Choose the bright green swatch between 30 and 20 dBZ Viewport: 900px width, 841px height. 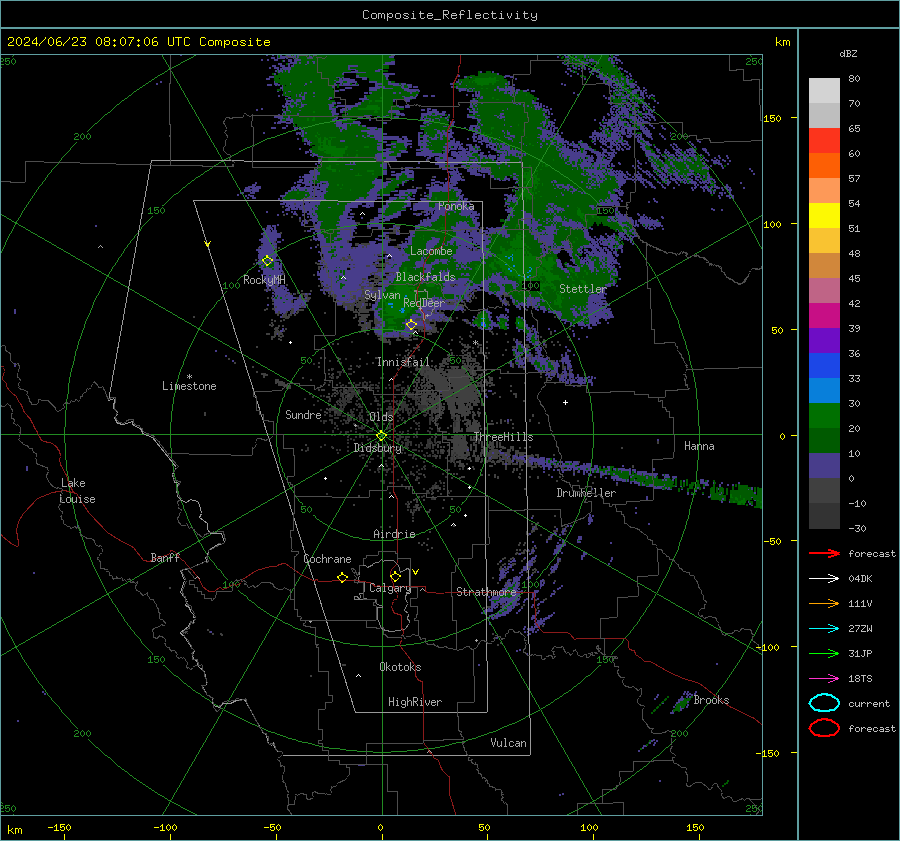coord(824,415)
